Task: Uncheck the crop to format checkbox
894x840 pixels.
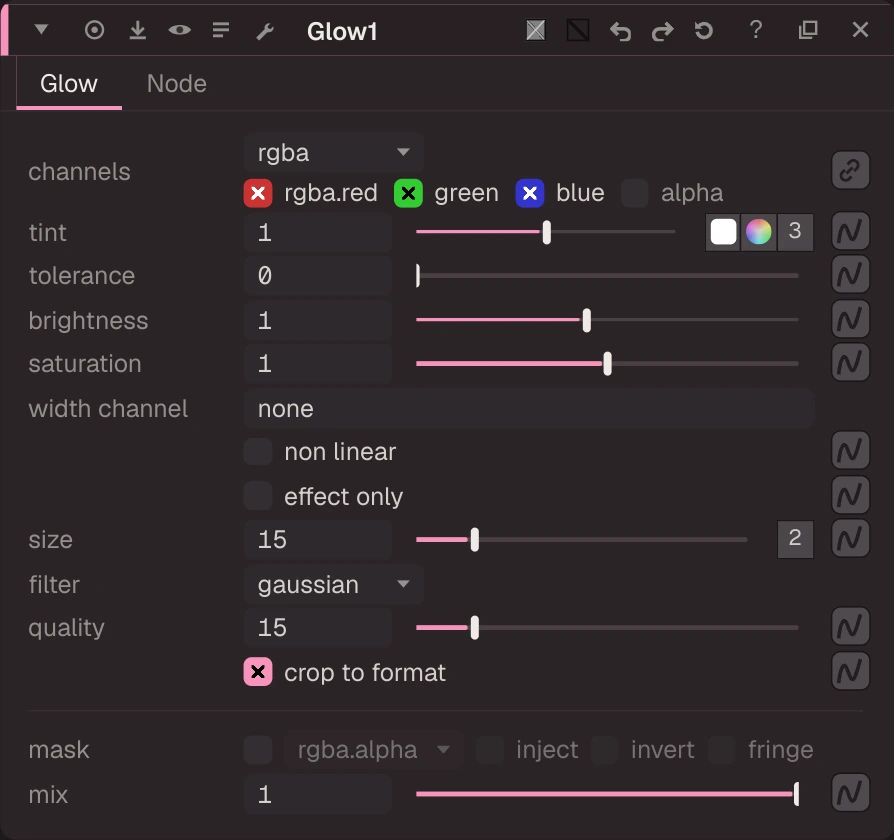Action: [x=258, y=672]
